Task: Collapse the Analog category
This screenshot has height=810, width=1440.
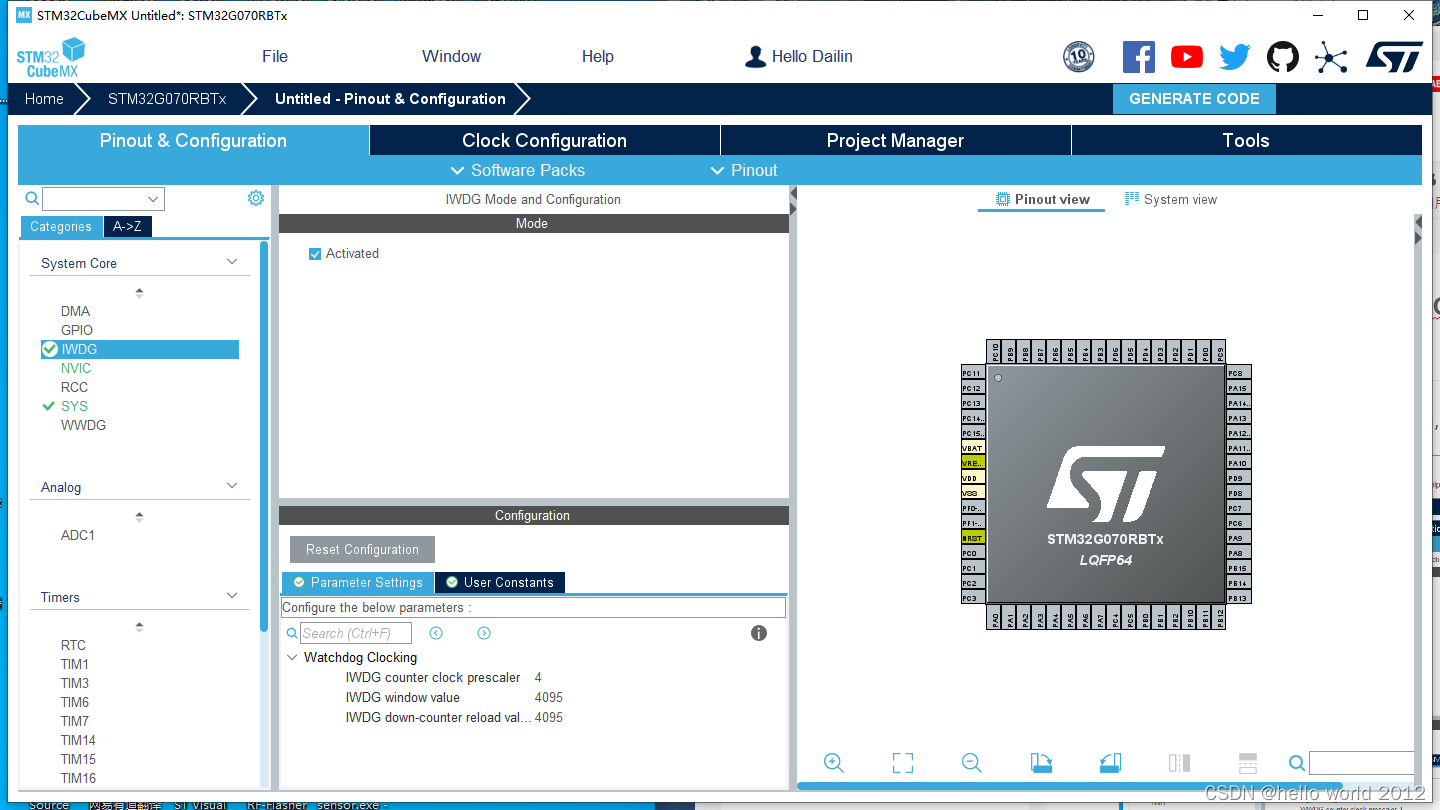Action: coord(232,486)
